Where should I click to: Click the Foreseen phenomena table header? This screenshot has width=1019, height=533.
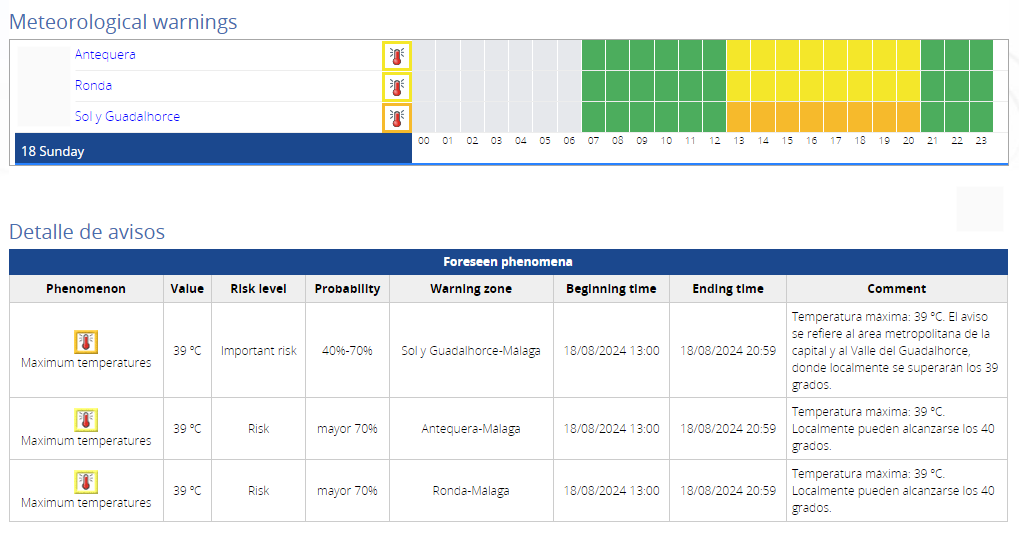pos(508,262)
